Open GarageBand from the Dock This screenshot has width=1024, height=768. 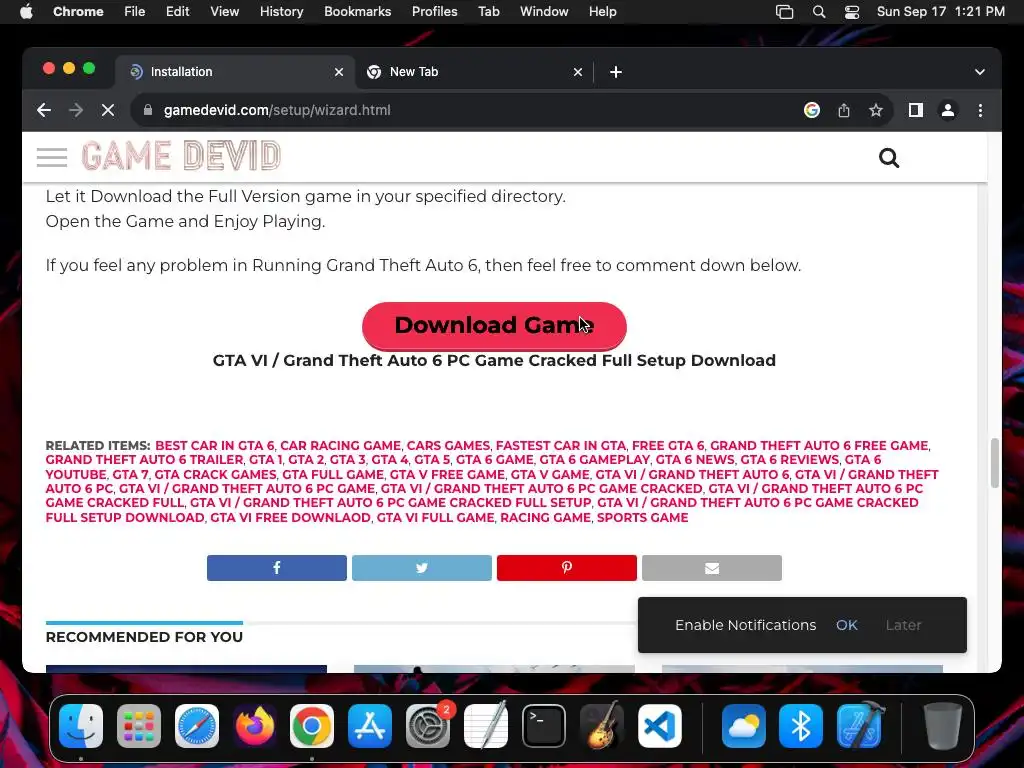pyautogui.click(x=601, y=726)
